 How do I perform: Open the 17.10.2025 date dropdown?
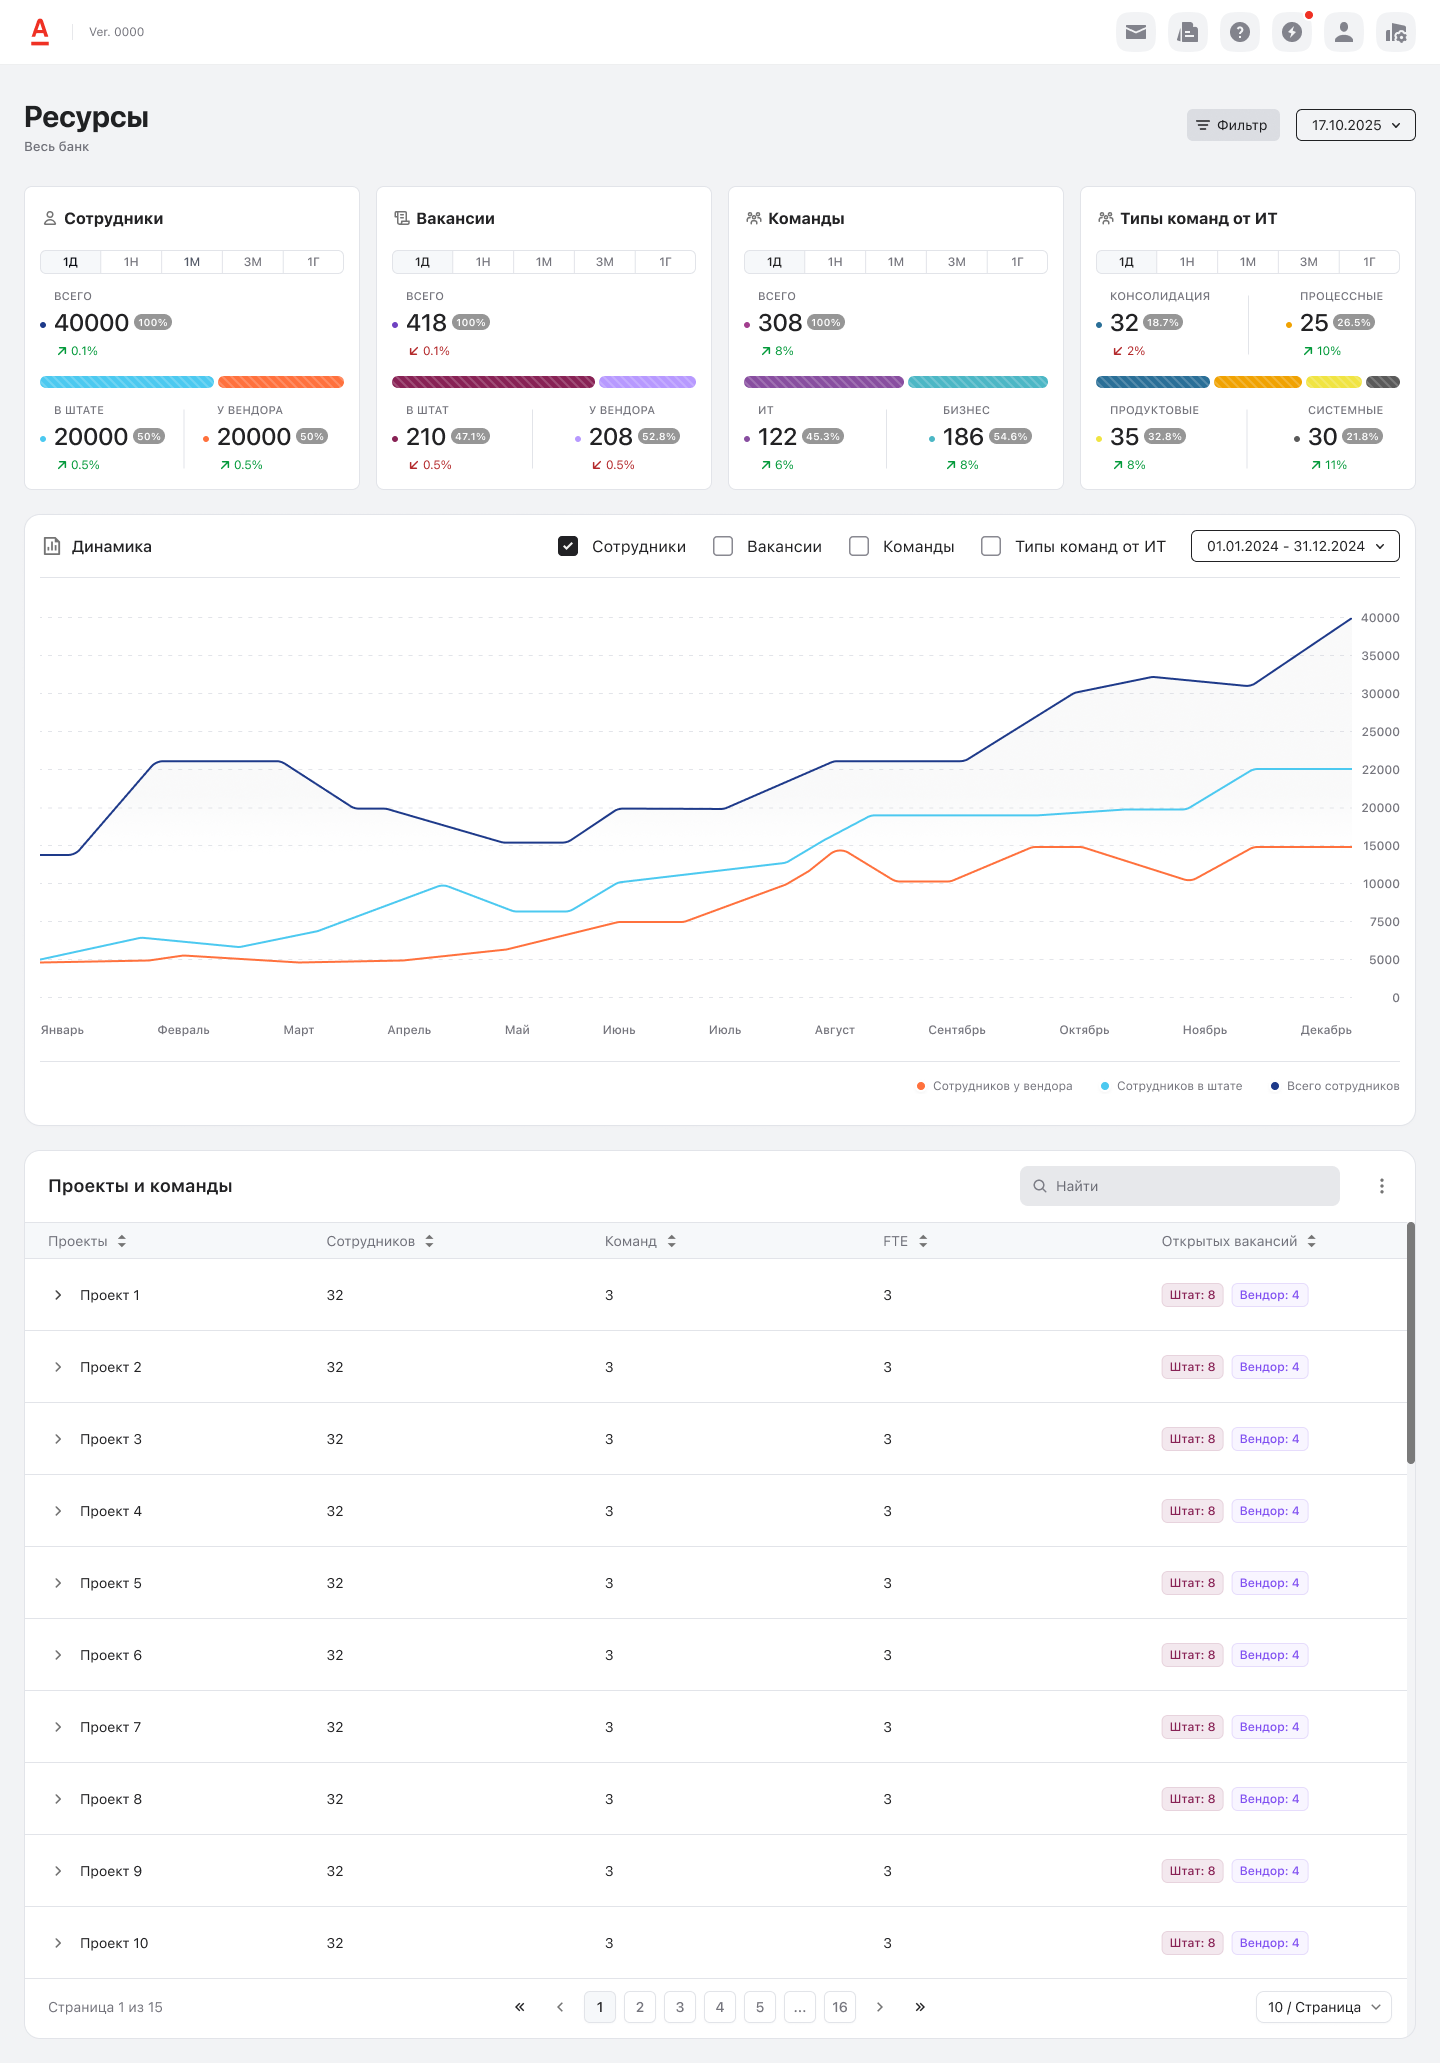click(1355, 125)
